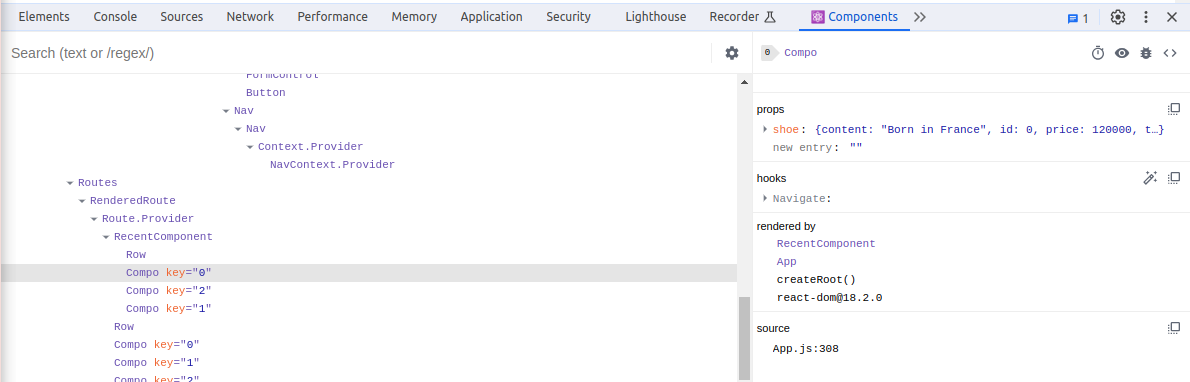The image size is (1190, 382).
Task: Suspend the selected component stopwatch icon
Action: tap(1097, 53)
